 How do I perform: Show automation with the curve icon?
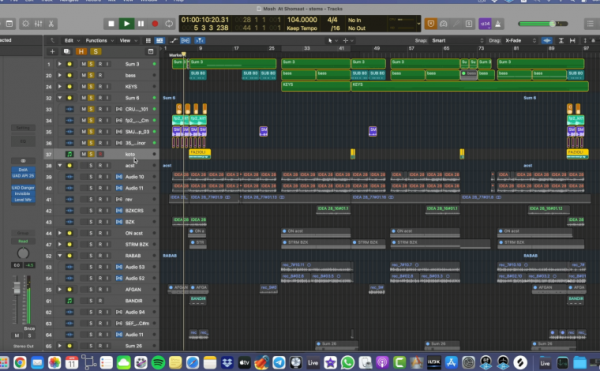click(173, 41)
